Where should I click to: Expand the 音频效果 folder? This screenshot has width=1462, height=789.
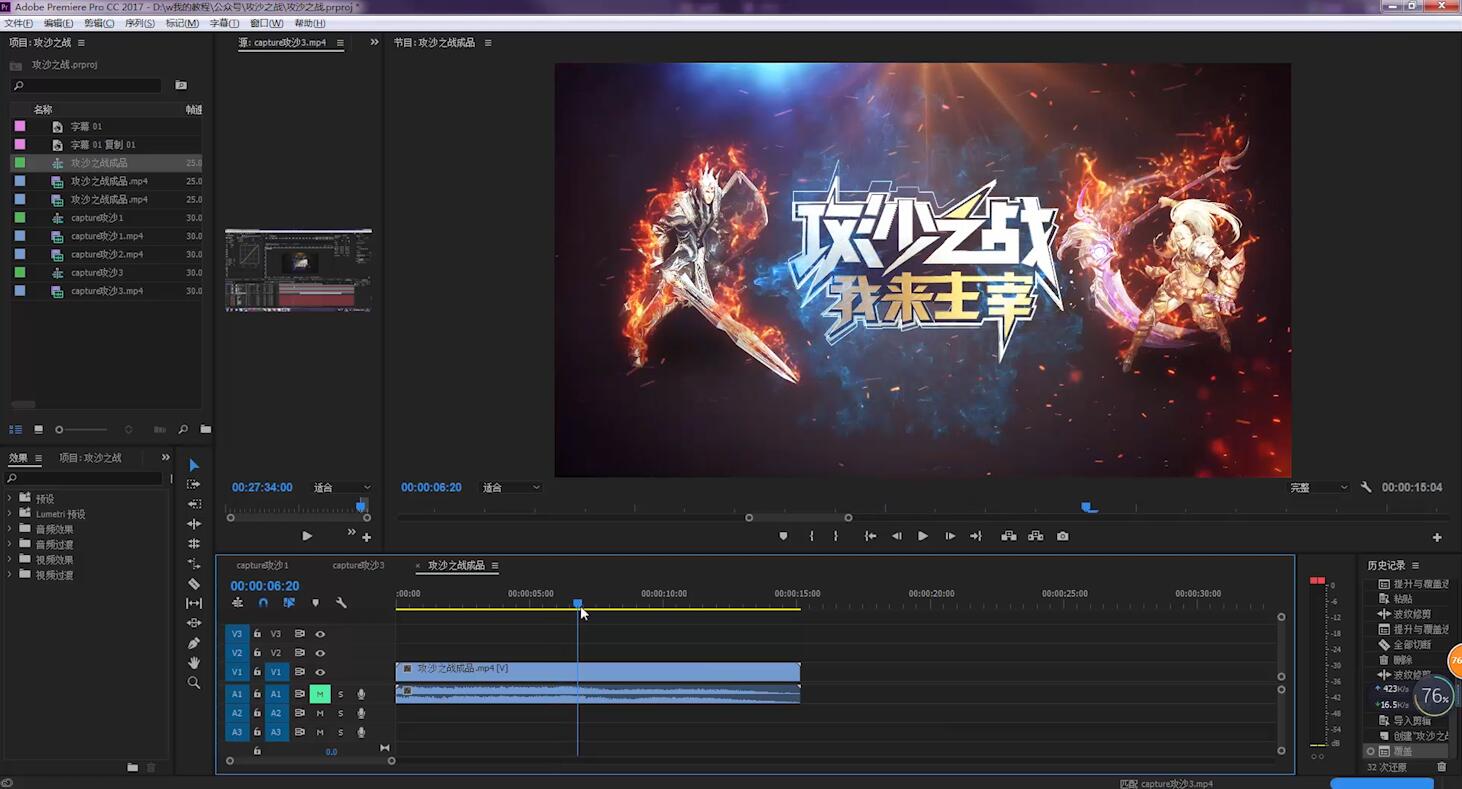click(10, 529)
